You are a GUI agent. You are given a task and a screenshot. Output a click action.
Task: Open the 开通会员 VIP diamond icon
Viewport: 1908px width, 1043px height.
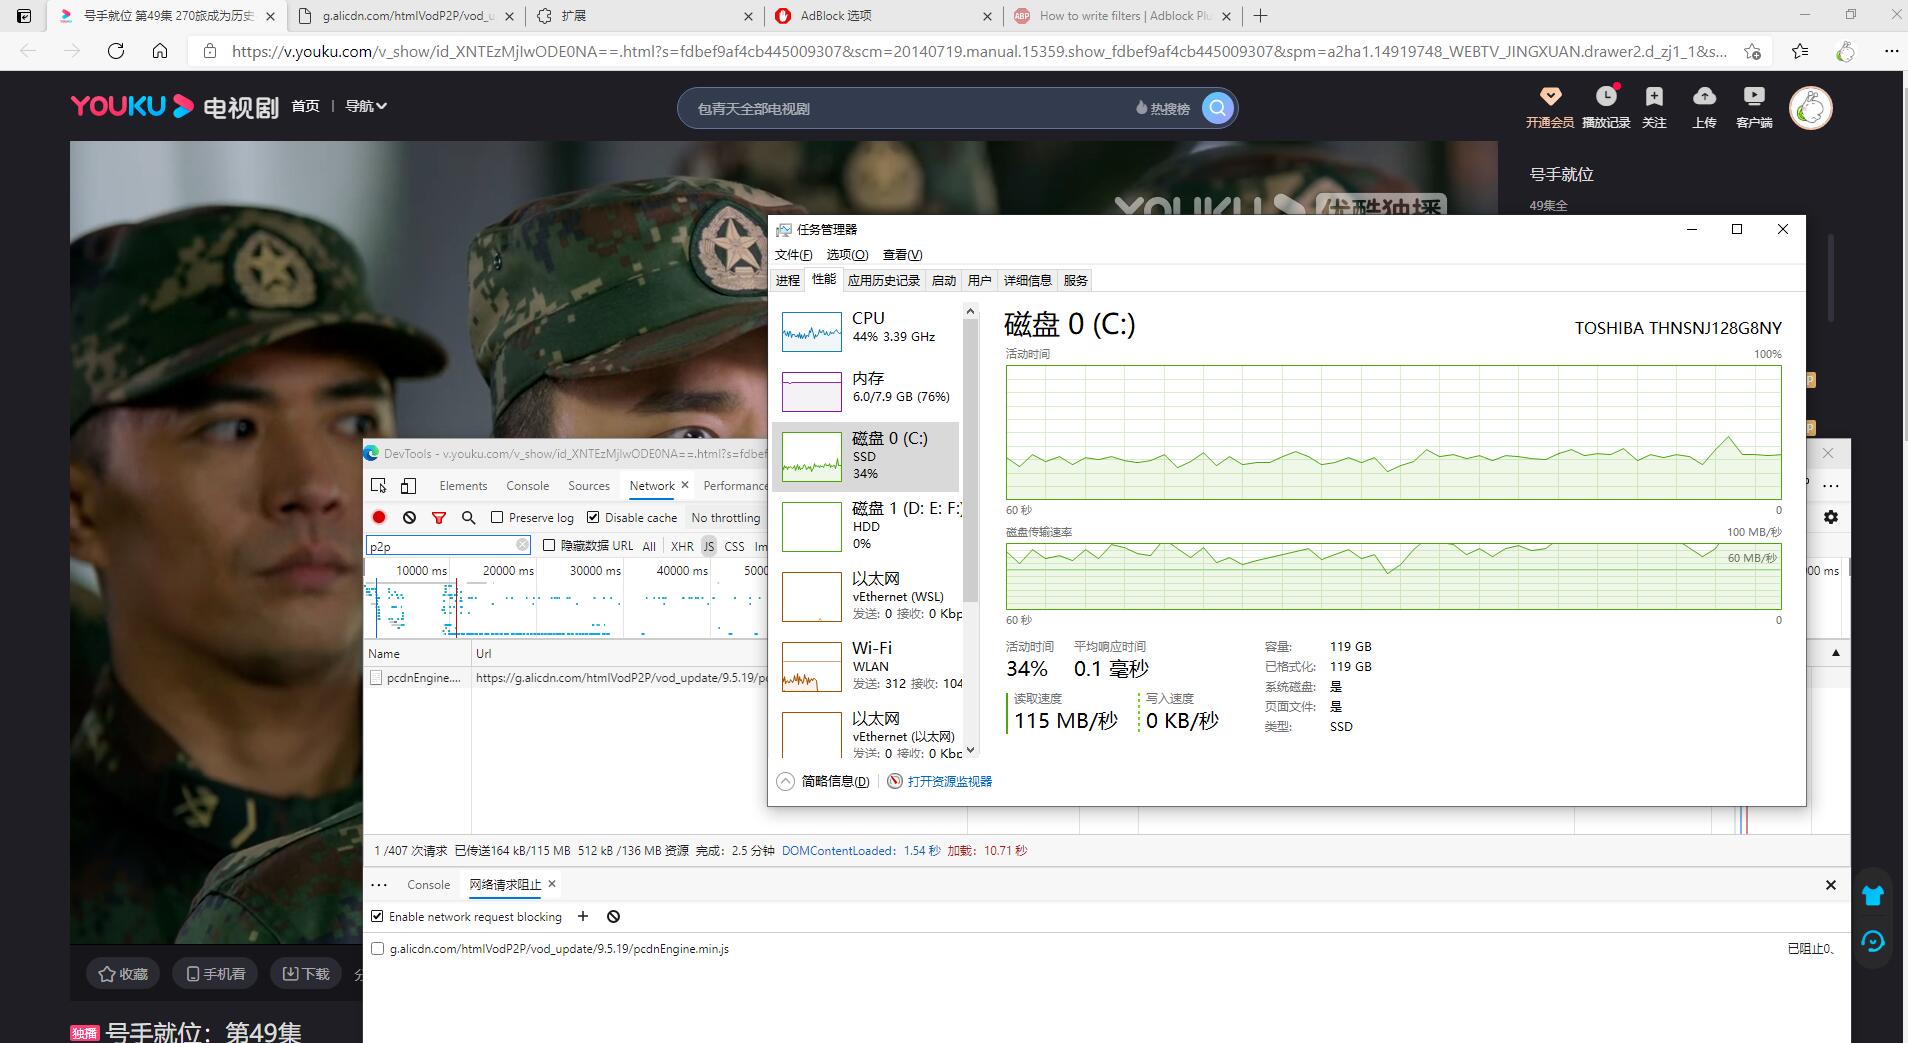click(1550, 96)
